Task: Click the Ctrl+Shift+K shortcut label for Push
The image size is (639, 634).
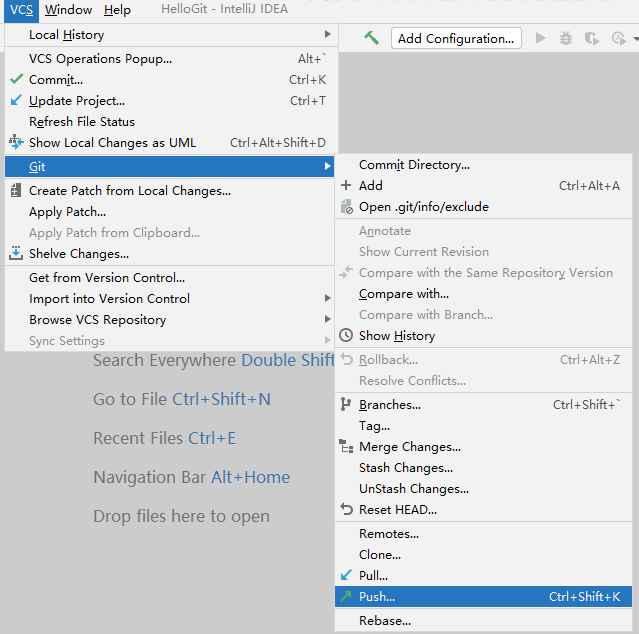Action: (584, 597)
